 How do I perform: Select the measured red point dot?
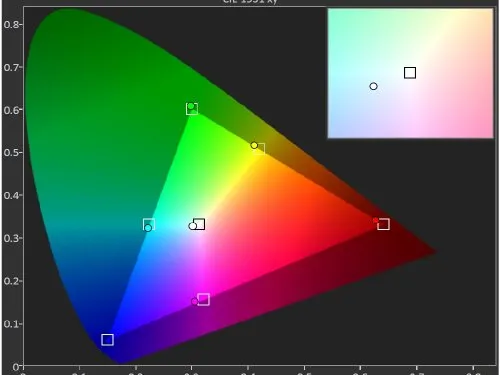point(376,220)
